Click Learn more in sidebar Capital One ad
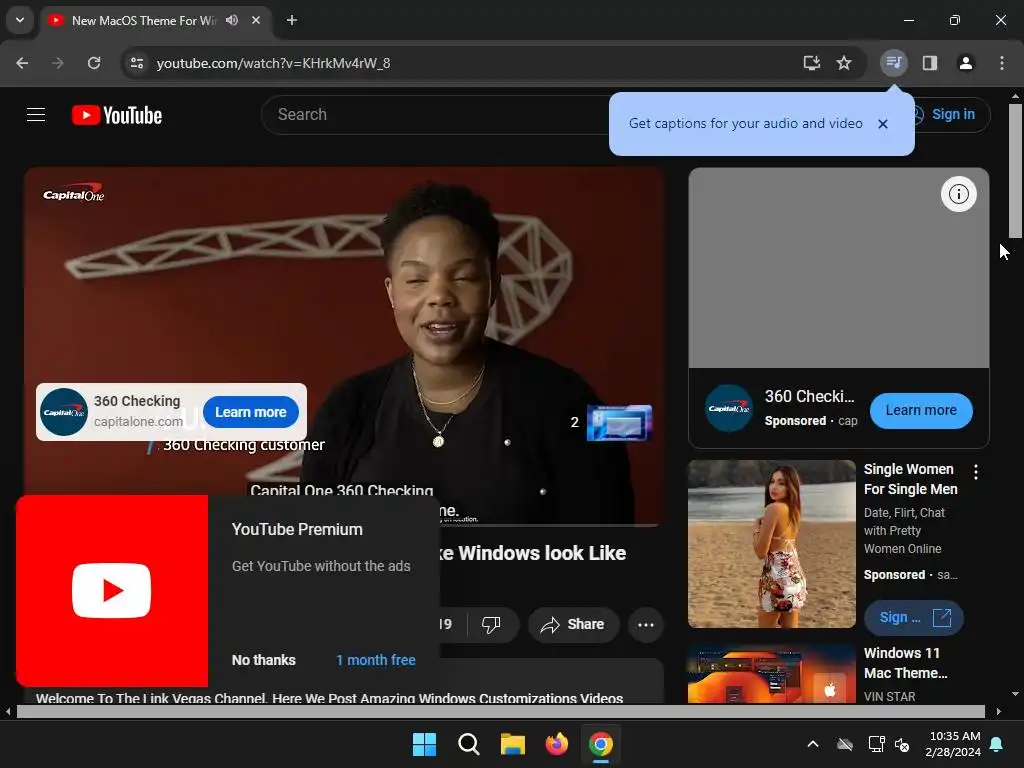Viewport: 1024px width, 768px height. tap(921, 411)
